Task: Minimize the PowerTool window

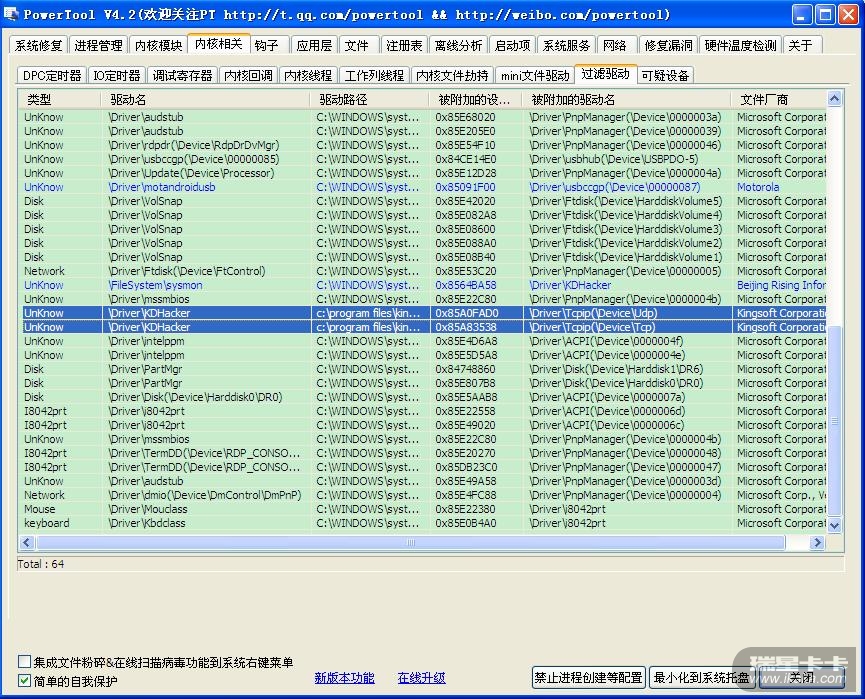Action: (x=802, y=14)
